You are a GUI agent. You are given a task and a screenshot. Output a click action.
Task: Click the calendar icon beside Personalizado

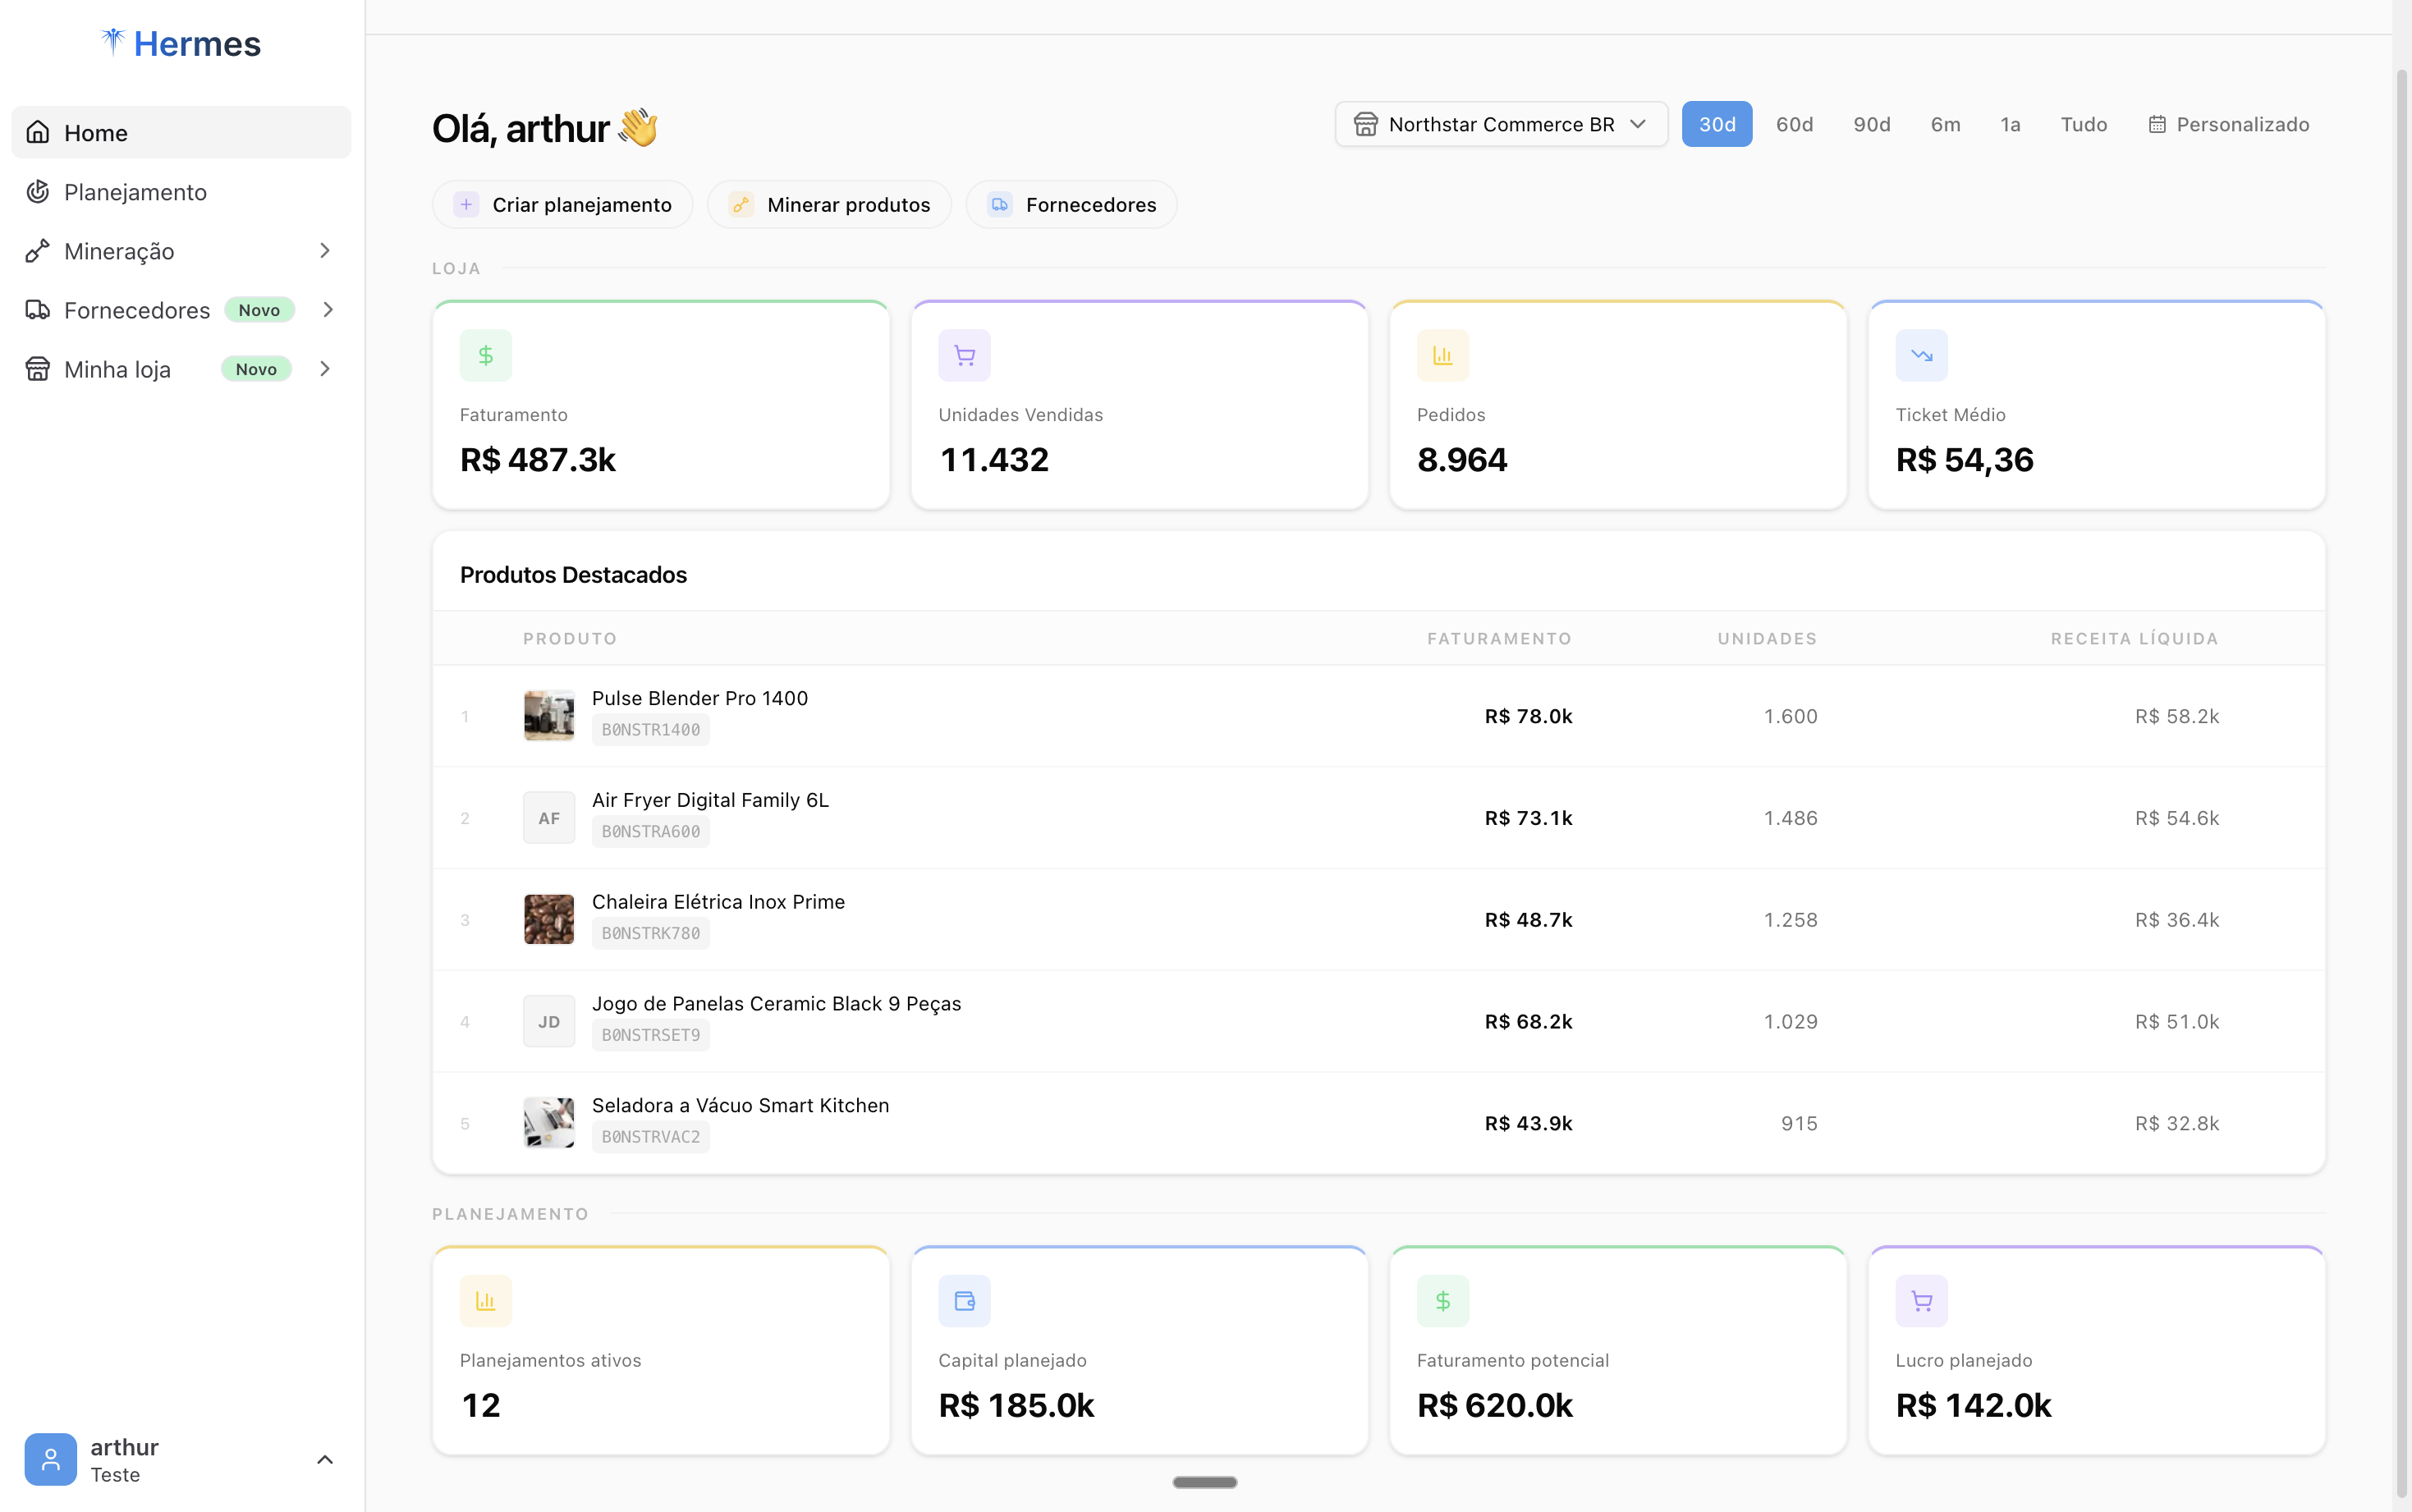point(2158,124)
